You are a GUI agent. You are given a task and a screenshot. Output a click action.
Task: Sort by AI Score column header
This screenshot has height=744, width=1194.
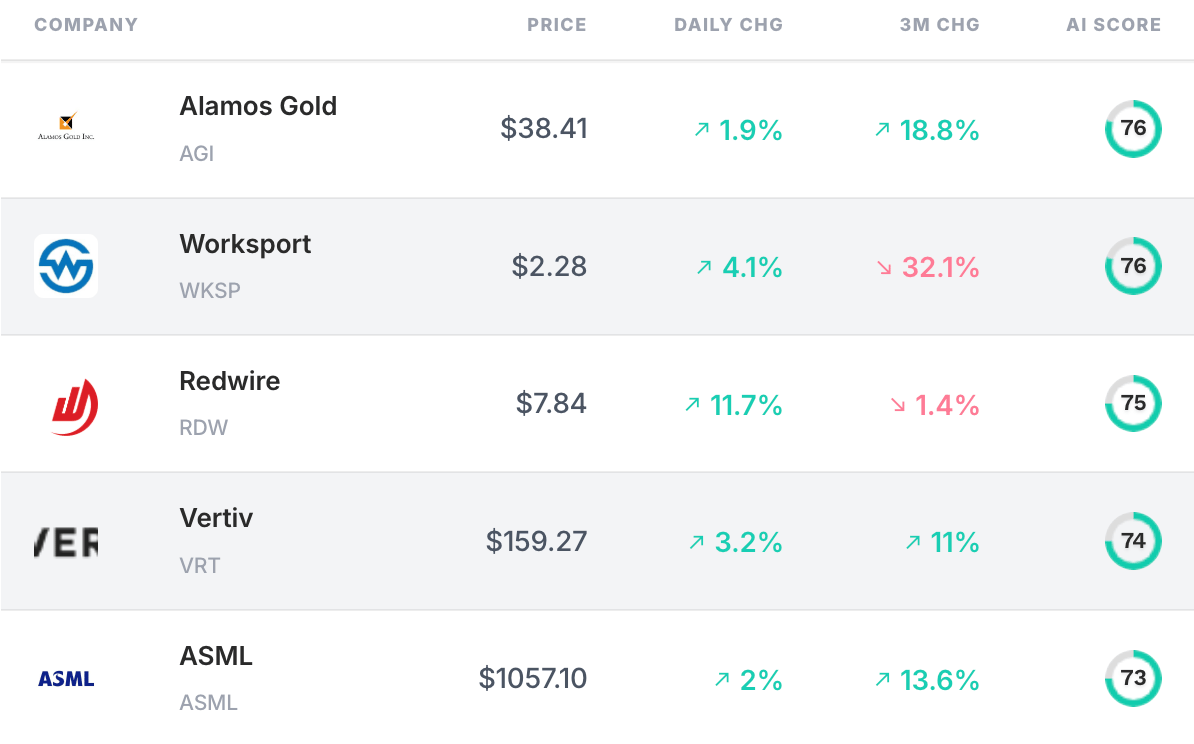tap(1113, 25)
